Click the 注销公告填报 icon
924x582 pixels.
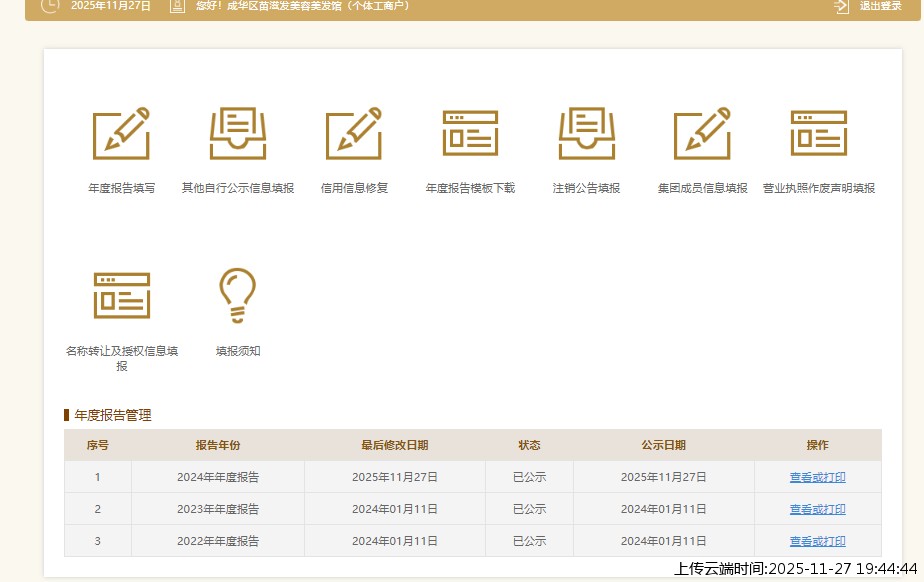tap(586, 132)
